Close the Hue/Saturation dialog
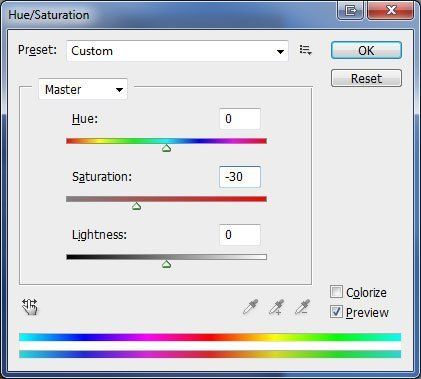Viewport: 421px width, 379px height. point(391,10)
